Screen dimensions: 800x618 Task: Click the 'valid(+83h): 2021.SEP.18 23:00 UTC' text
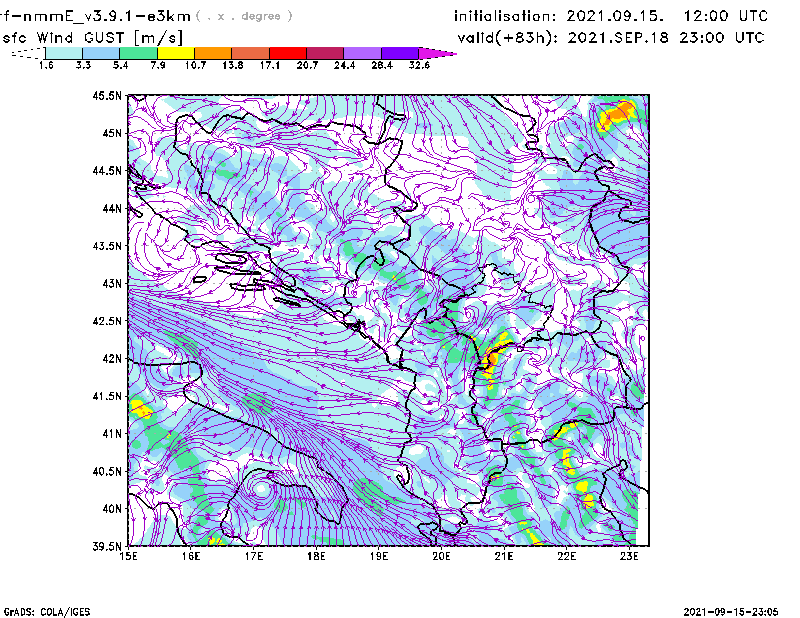(x=611, y=38)
